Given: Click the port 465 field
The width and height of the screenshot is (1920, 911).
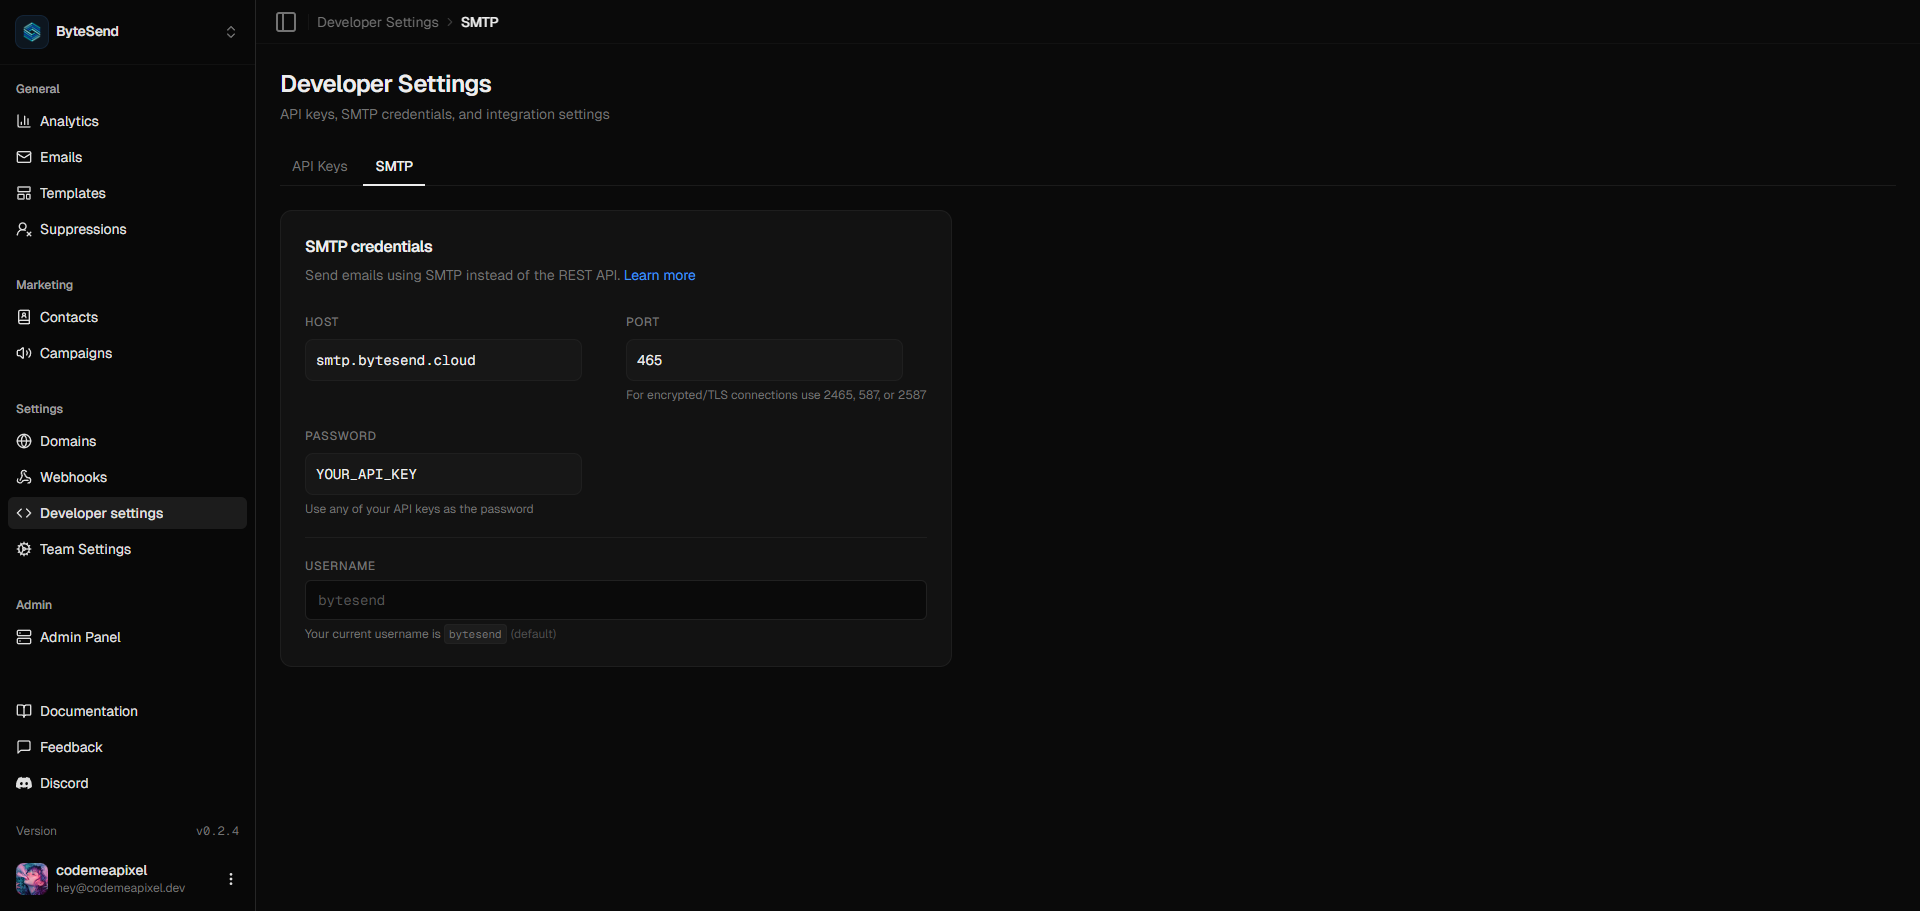Looking at the screenshot, I should click(x=764, y=360).
